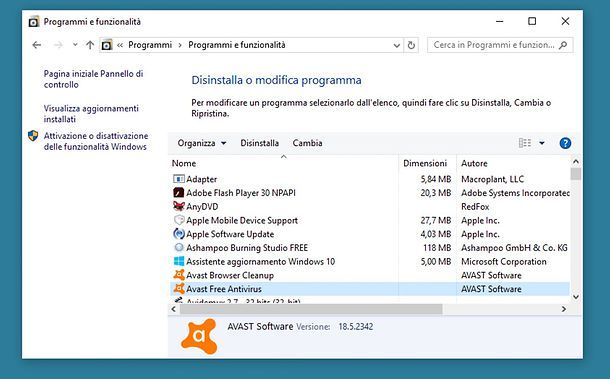Select the Adobe Flash Player icon
This screenshot has width=610, height=379.
[179, 193]
